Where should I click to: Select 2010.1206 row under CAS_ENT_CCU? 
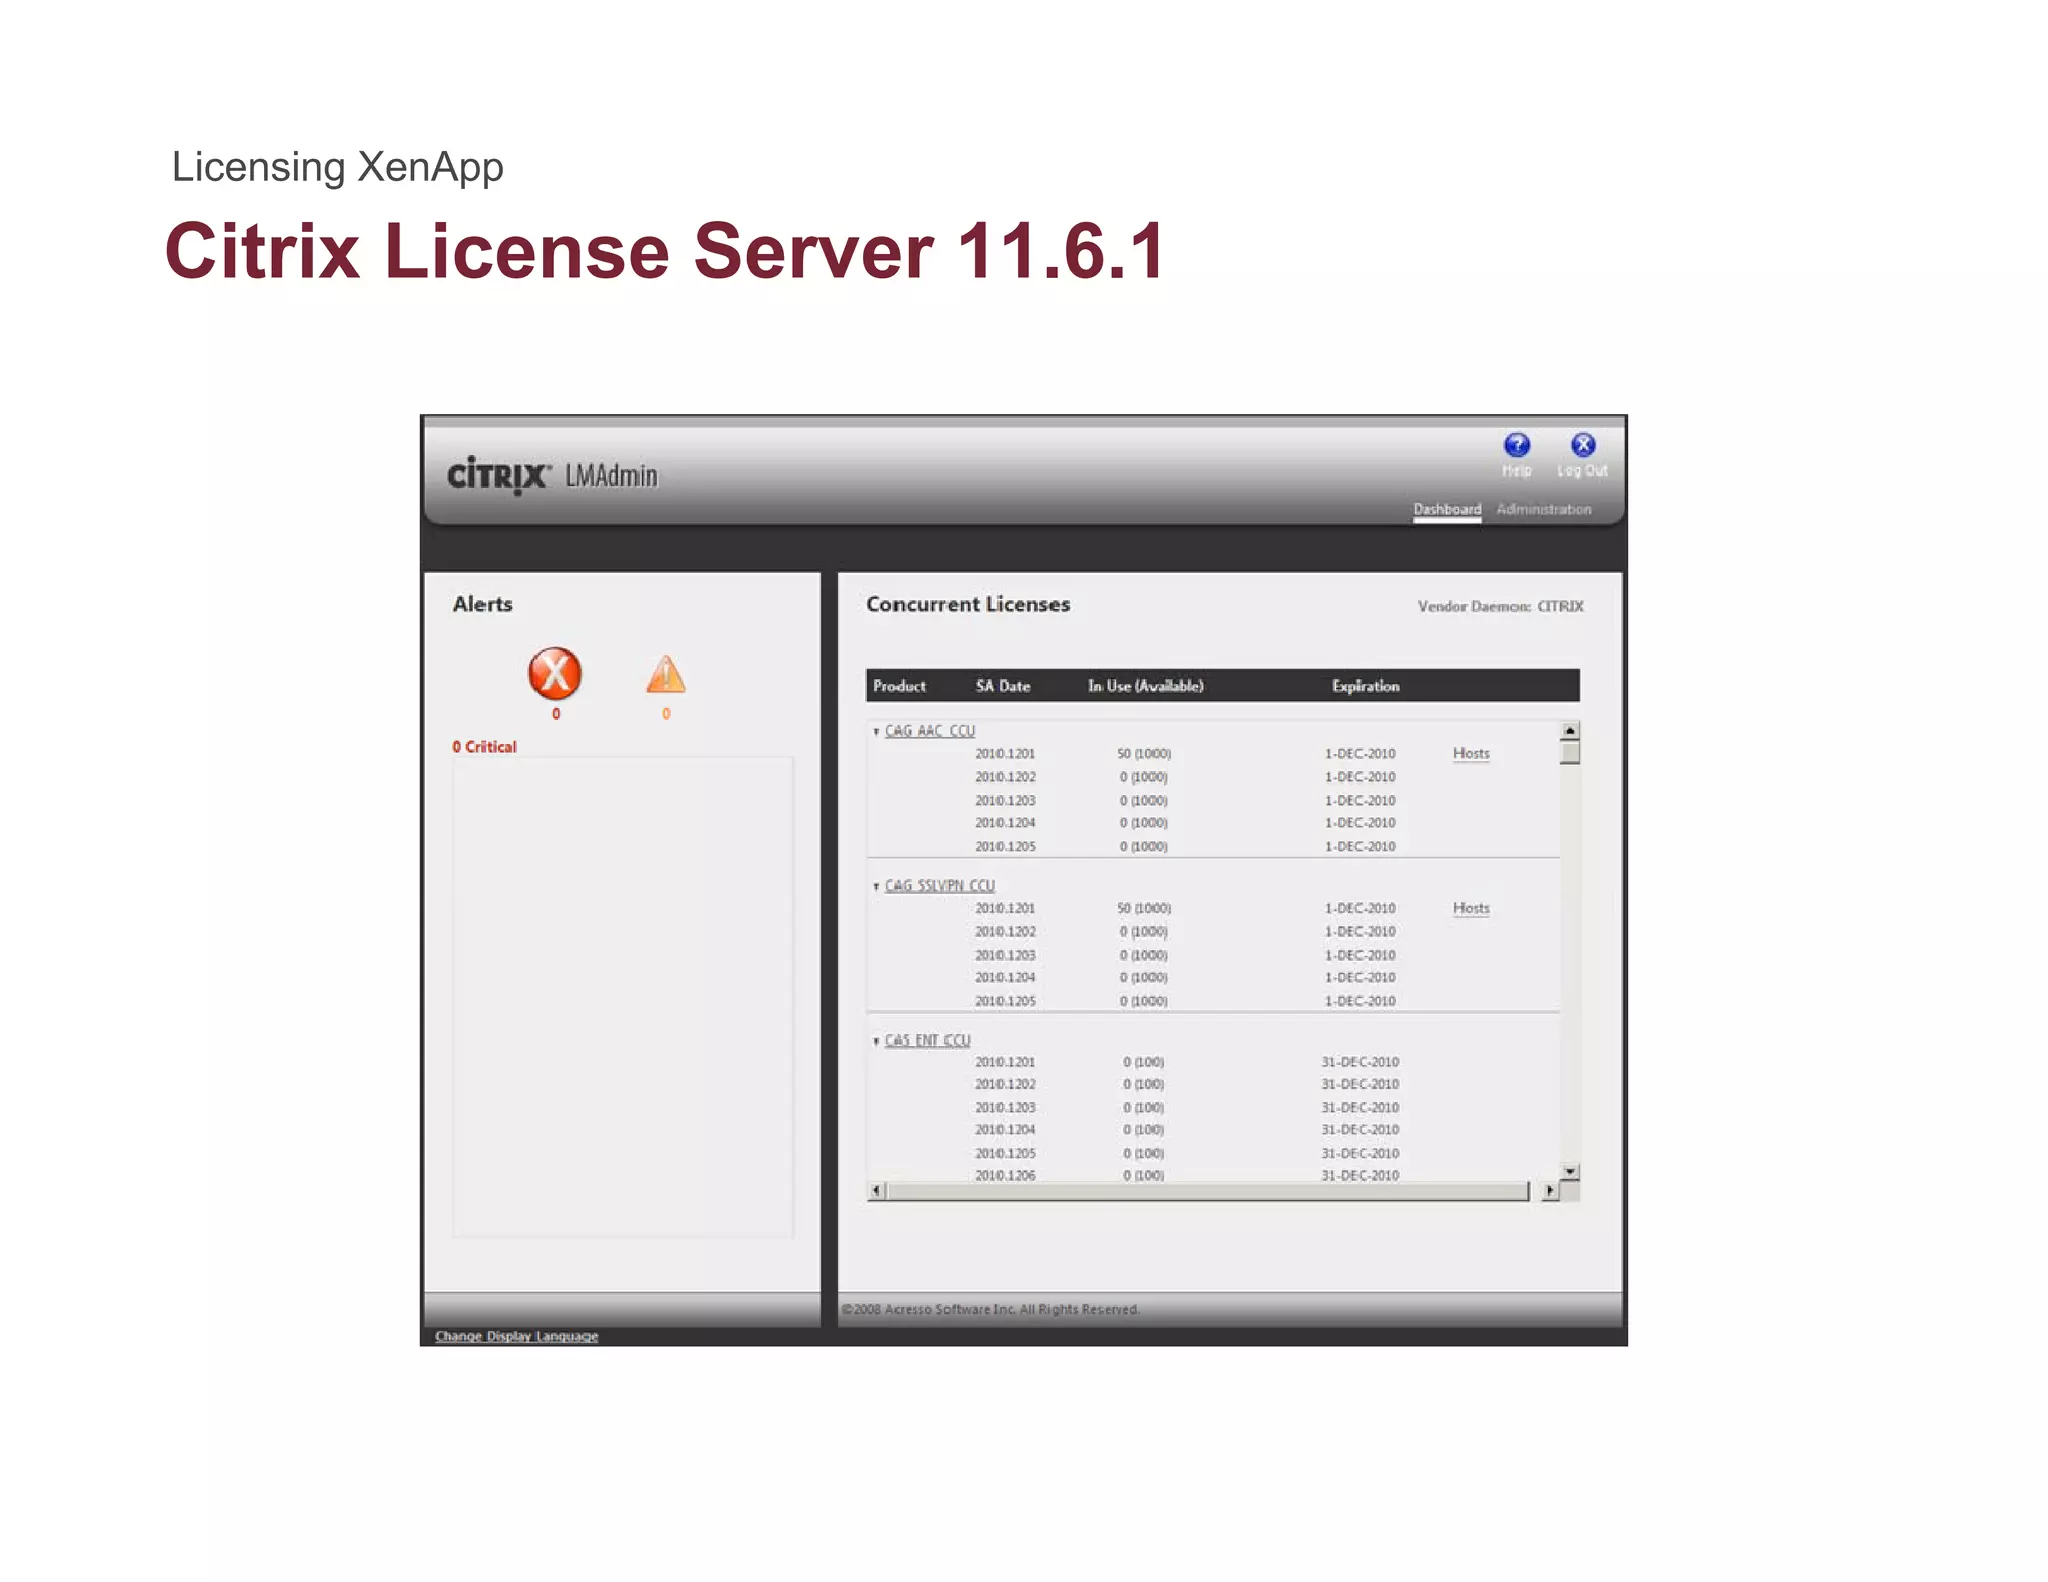click(1212, 1175)
